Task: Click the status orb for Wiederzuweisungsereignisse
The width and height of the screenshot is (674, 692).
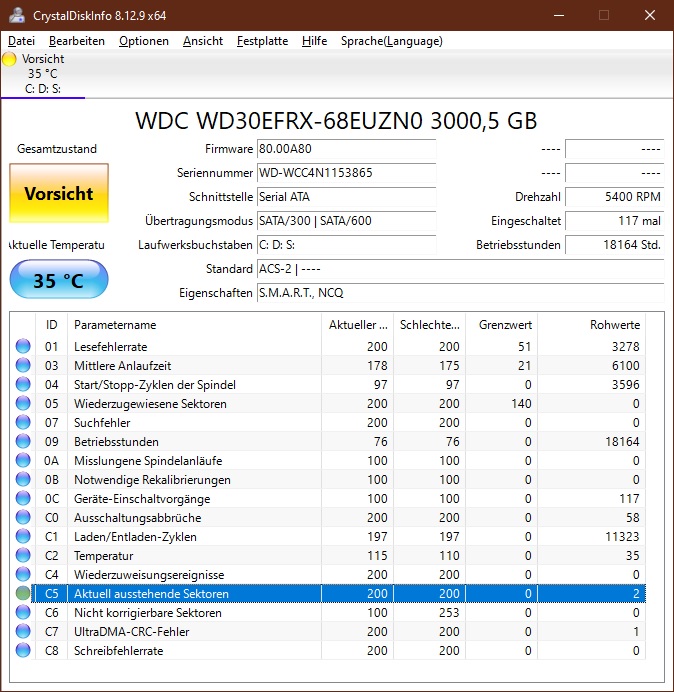Action: click(x=23, y=574)
